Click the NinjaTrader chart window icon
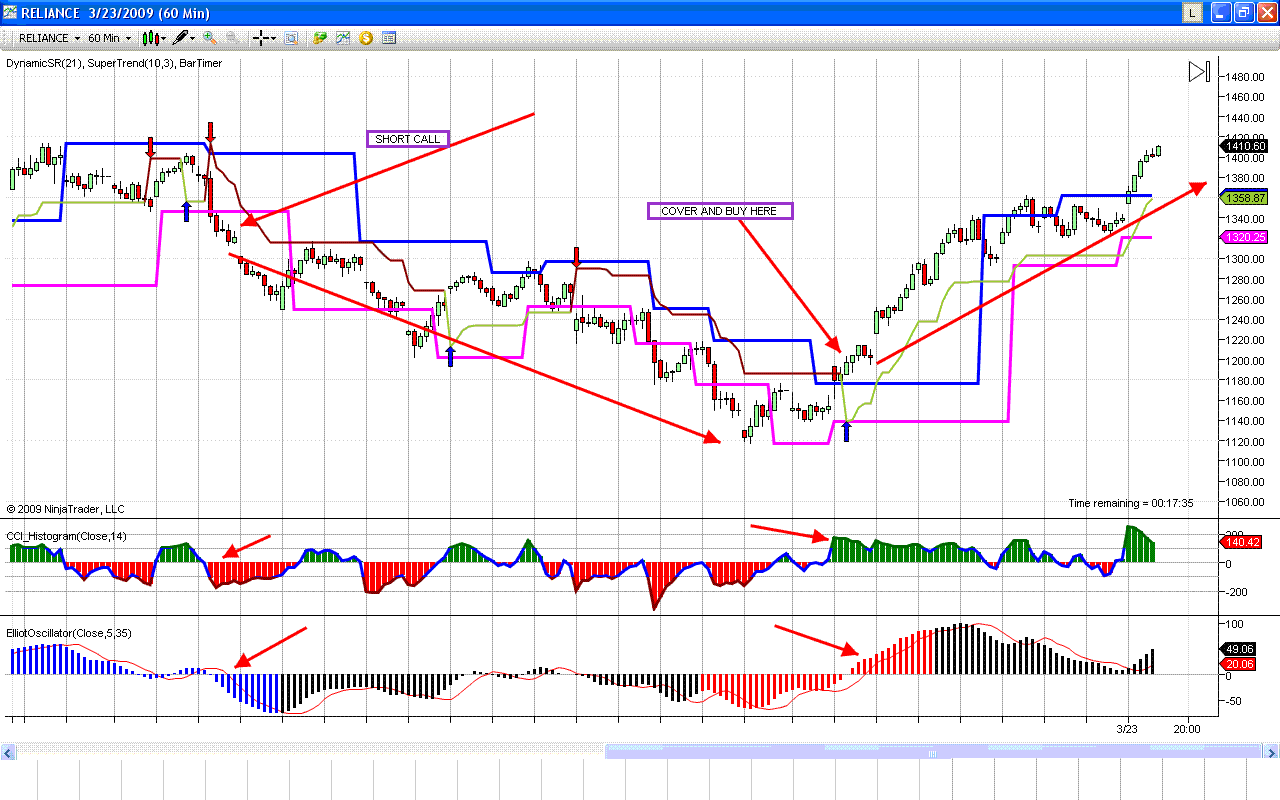Viewport: 1280px width, 800px height. (11, 12)
